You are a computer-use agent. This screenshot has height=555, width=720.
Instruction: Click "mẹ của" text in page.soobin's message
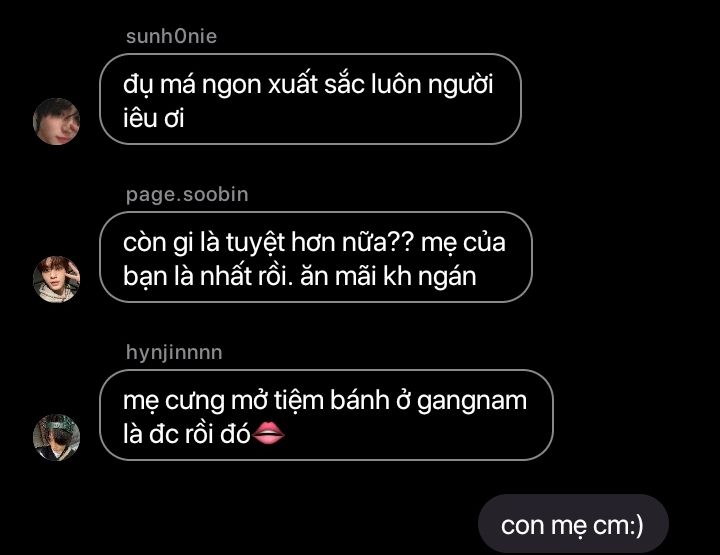coord(463,242)
